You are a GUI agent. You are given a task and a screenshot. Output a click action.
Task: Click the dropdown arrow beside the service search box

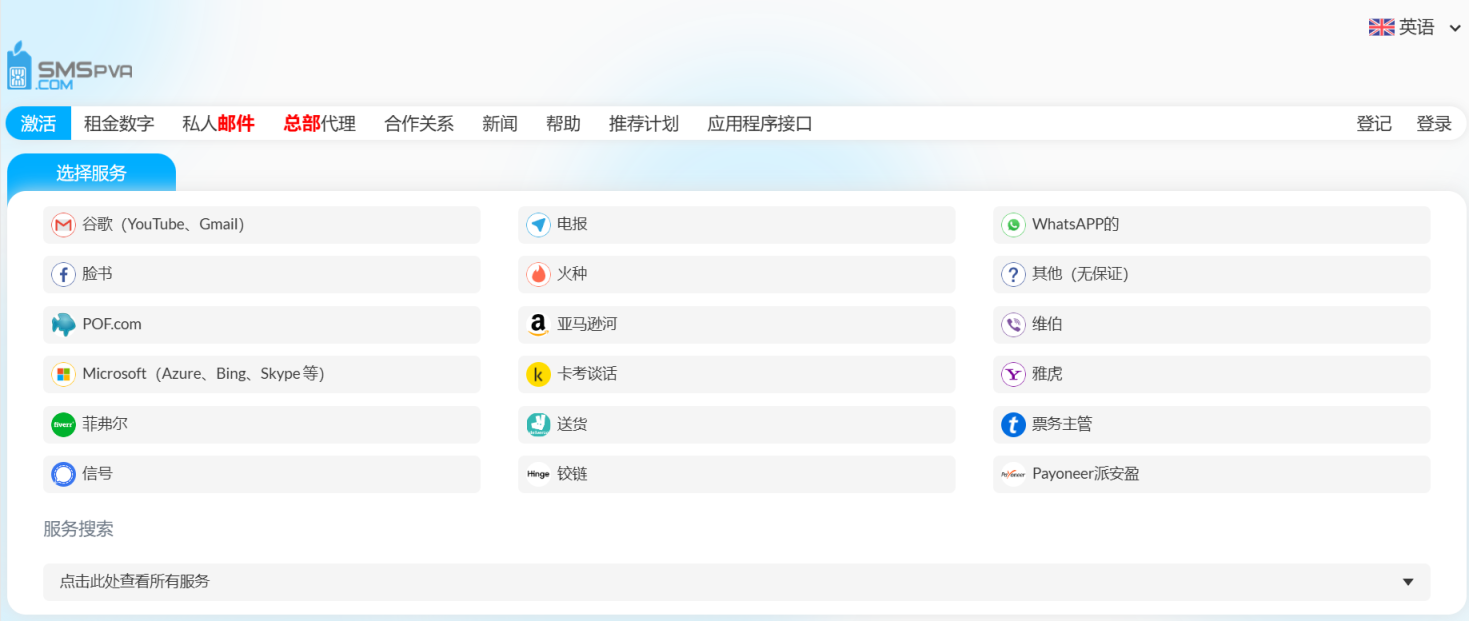tap(1407, 581)
